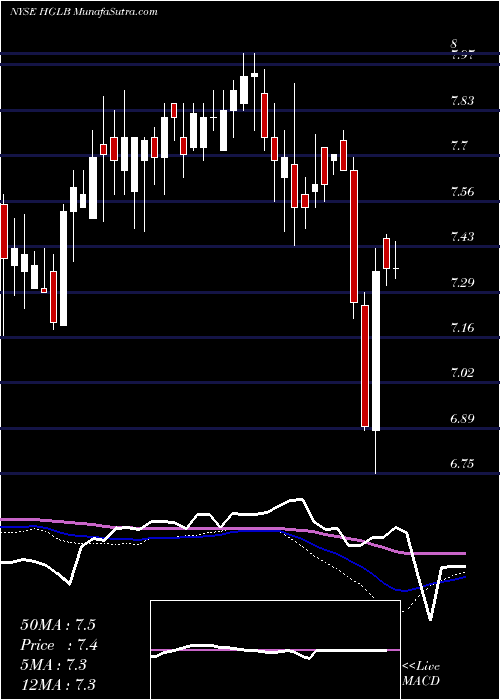
Task: Click the 6.75 price axis label
Action: (462, 464)
